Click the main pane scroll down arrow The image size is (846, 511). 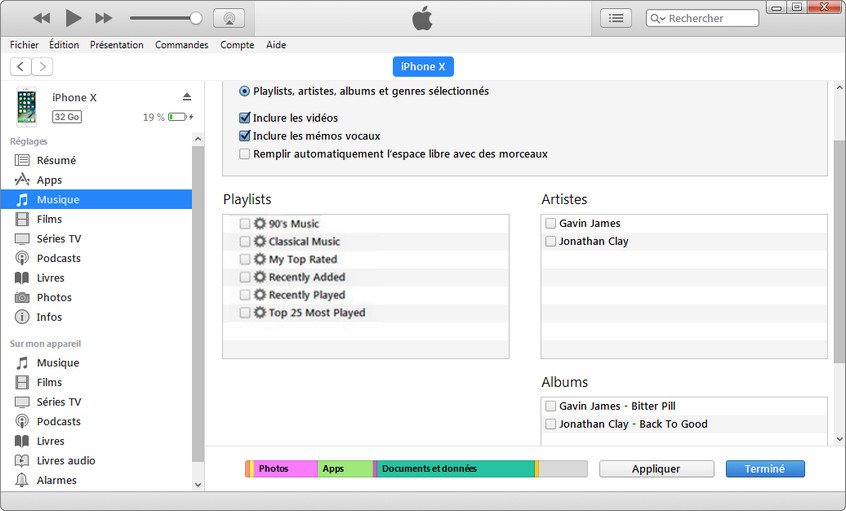[840, 439]
